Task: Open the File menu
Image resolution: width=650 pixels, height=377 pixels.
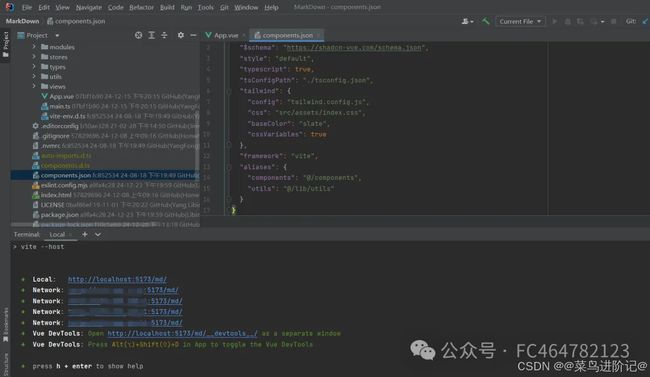Action: (x=27, y=7)
